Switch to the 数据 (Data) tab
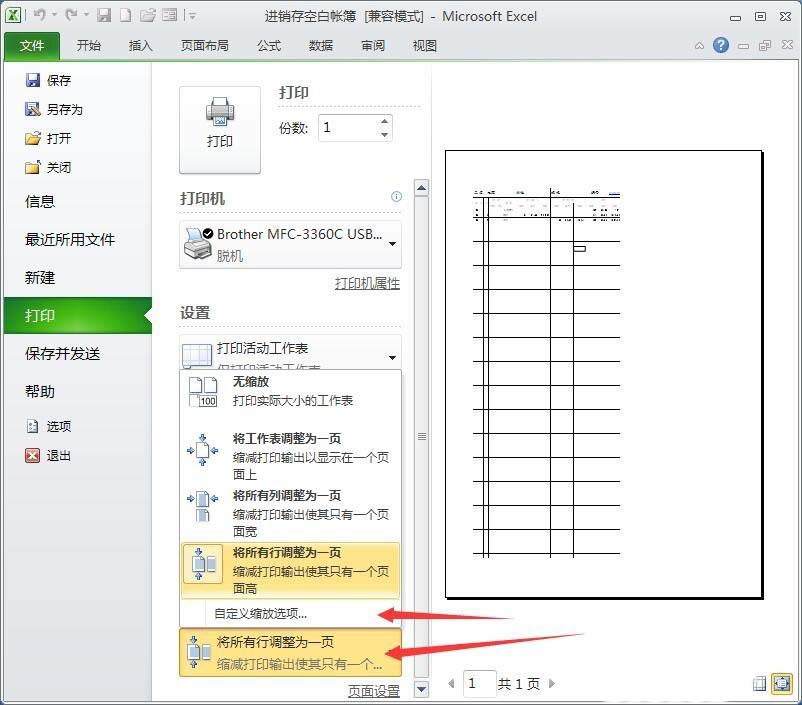This screenshot has height=705, width=802. [321, 46]
